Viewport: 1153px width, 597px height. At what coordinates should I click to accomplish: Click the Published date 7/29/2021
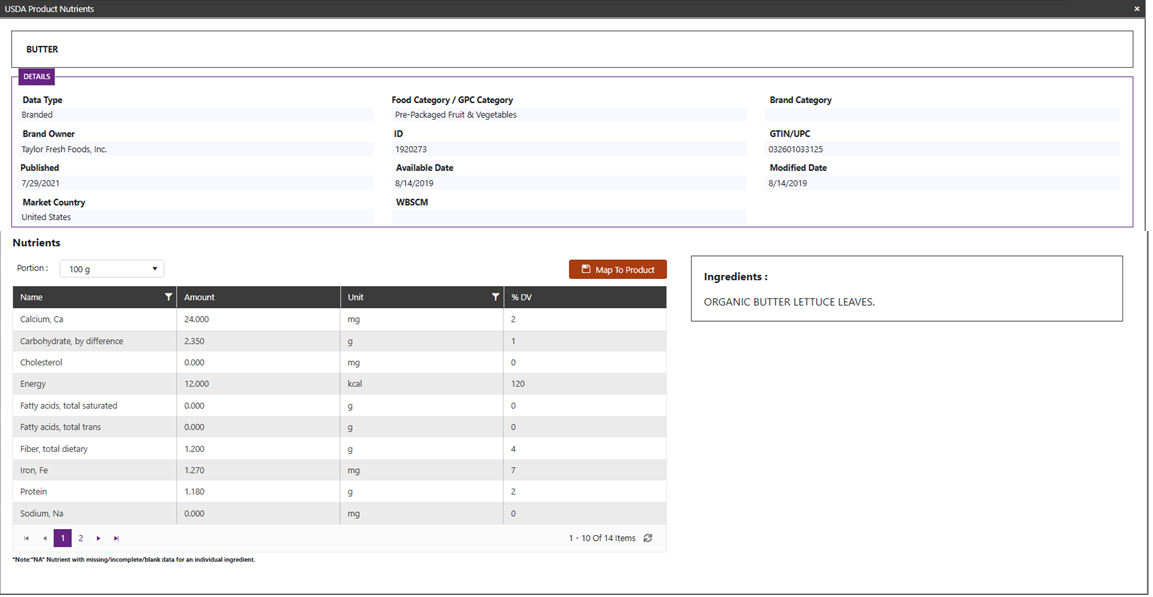[196, 183]
